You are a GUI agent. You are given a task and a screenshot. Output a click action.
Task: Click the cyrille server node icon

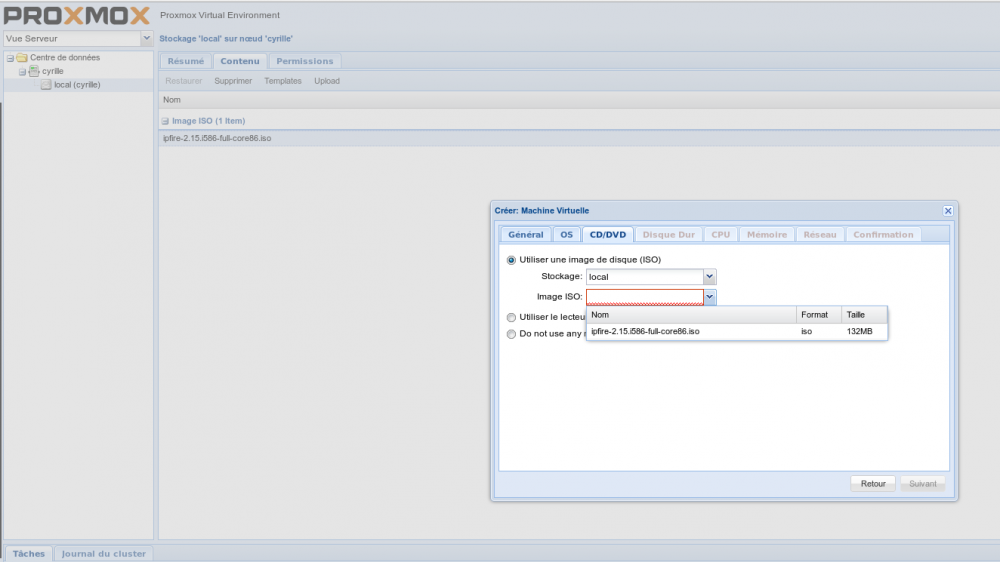(x=33, y=71)
